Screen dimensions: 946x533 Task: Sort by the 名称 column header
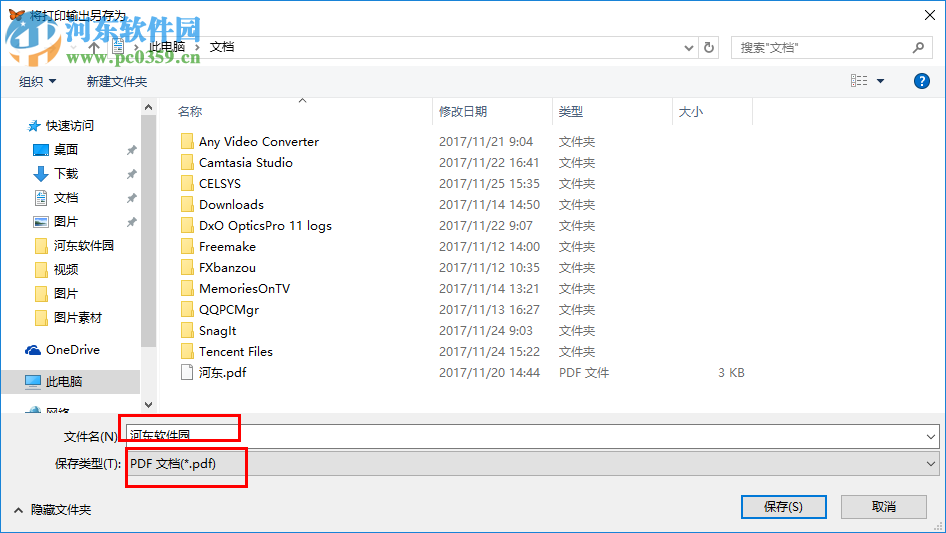pos(190,111)
